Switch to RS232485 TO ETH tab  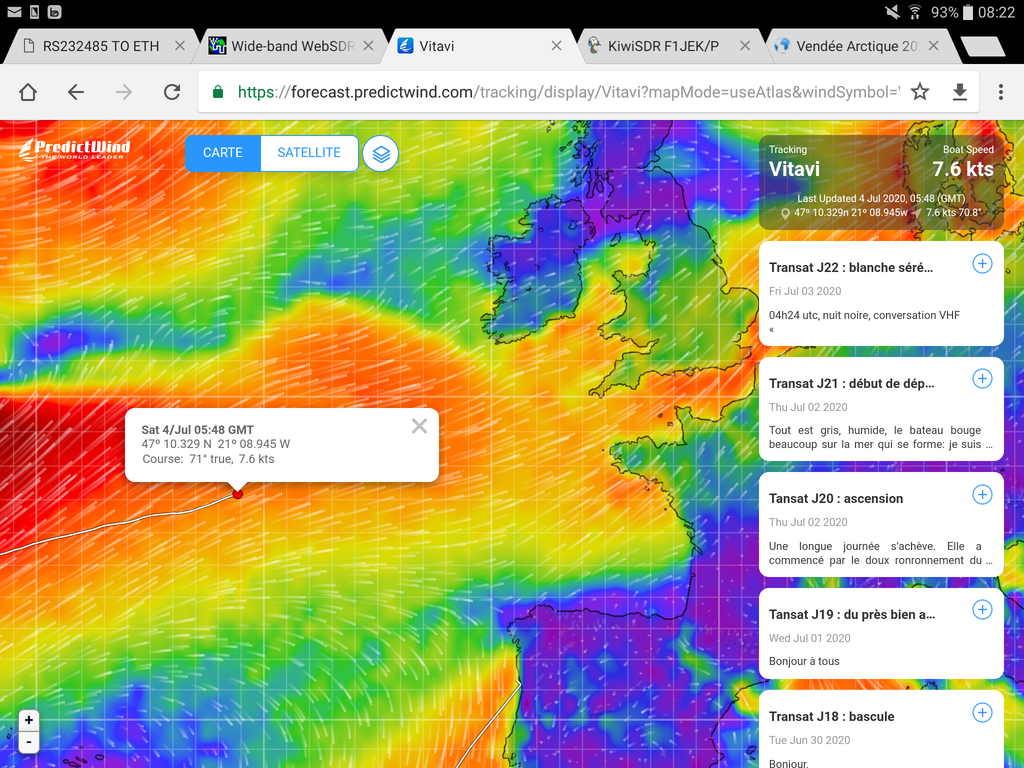(101, 46)
